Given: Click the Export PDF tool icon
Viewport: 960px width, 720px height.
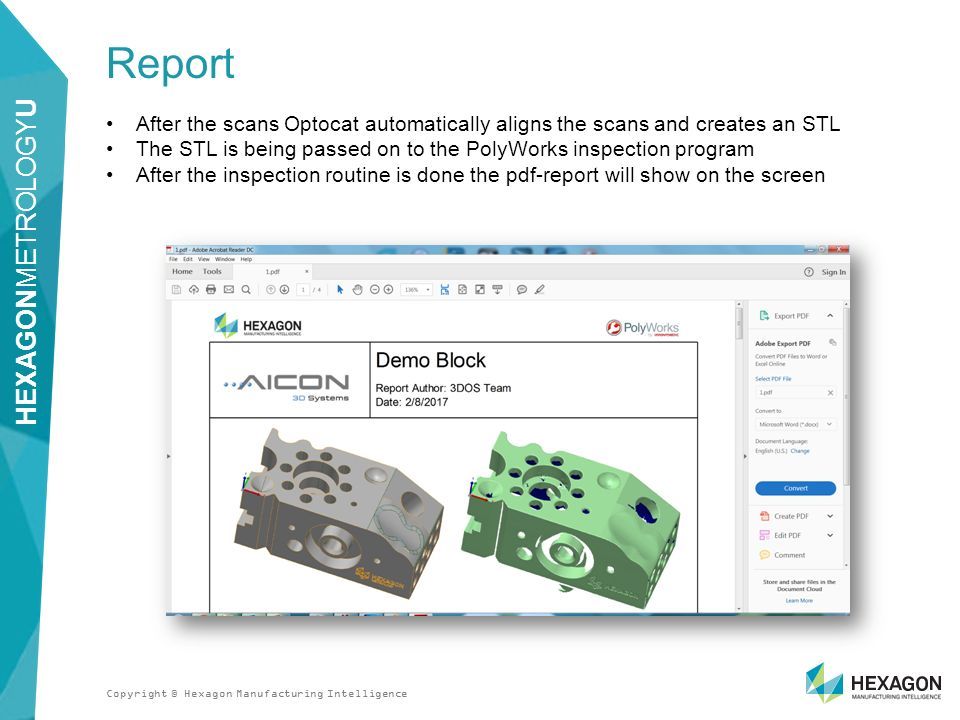Looking at the screenshot, I should click(764, 315).
